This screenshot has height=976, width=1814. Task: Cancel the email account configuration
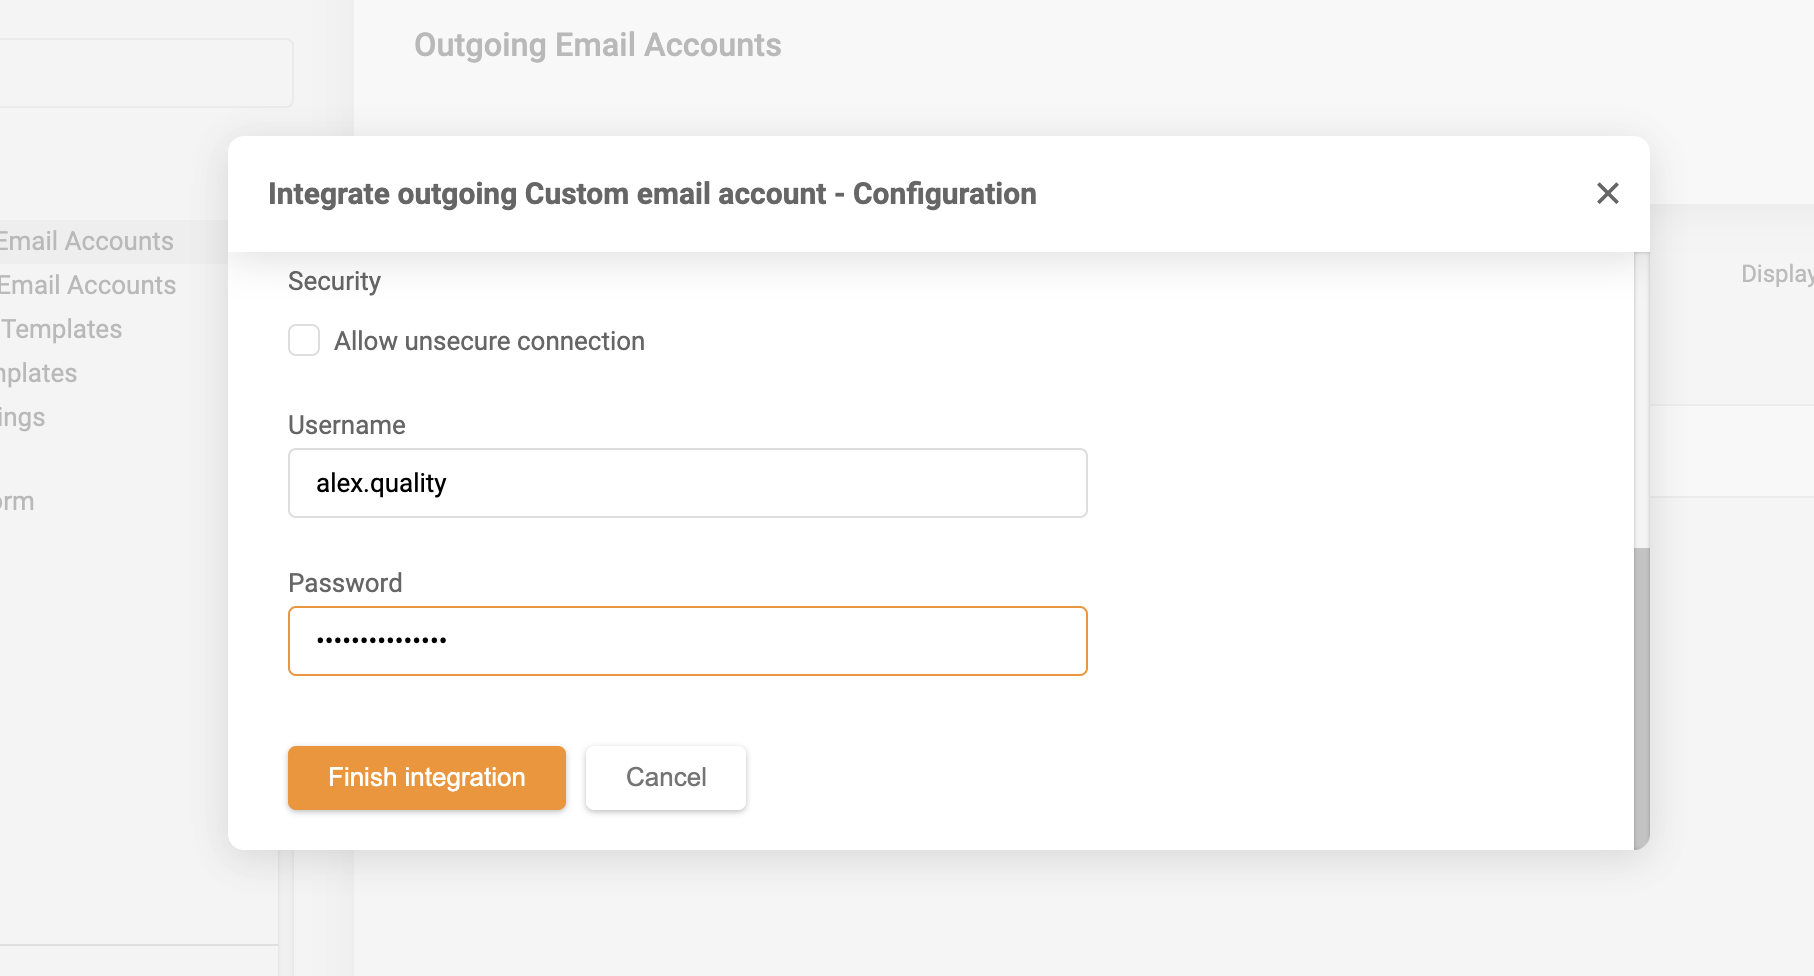[x=664, y=777]
